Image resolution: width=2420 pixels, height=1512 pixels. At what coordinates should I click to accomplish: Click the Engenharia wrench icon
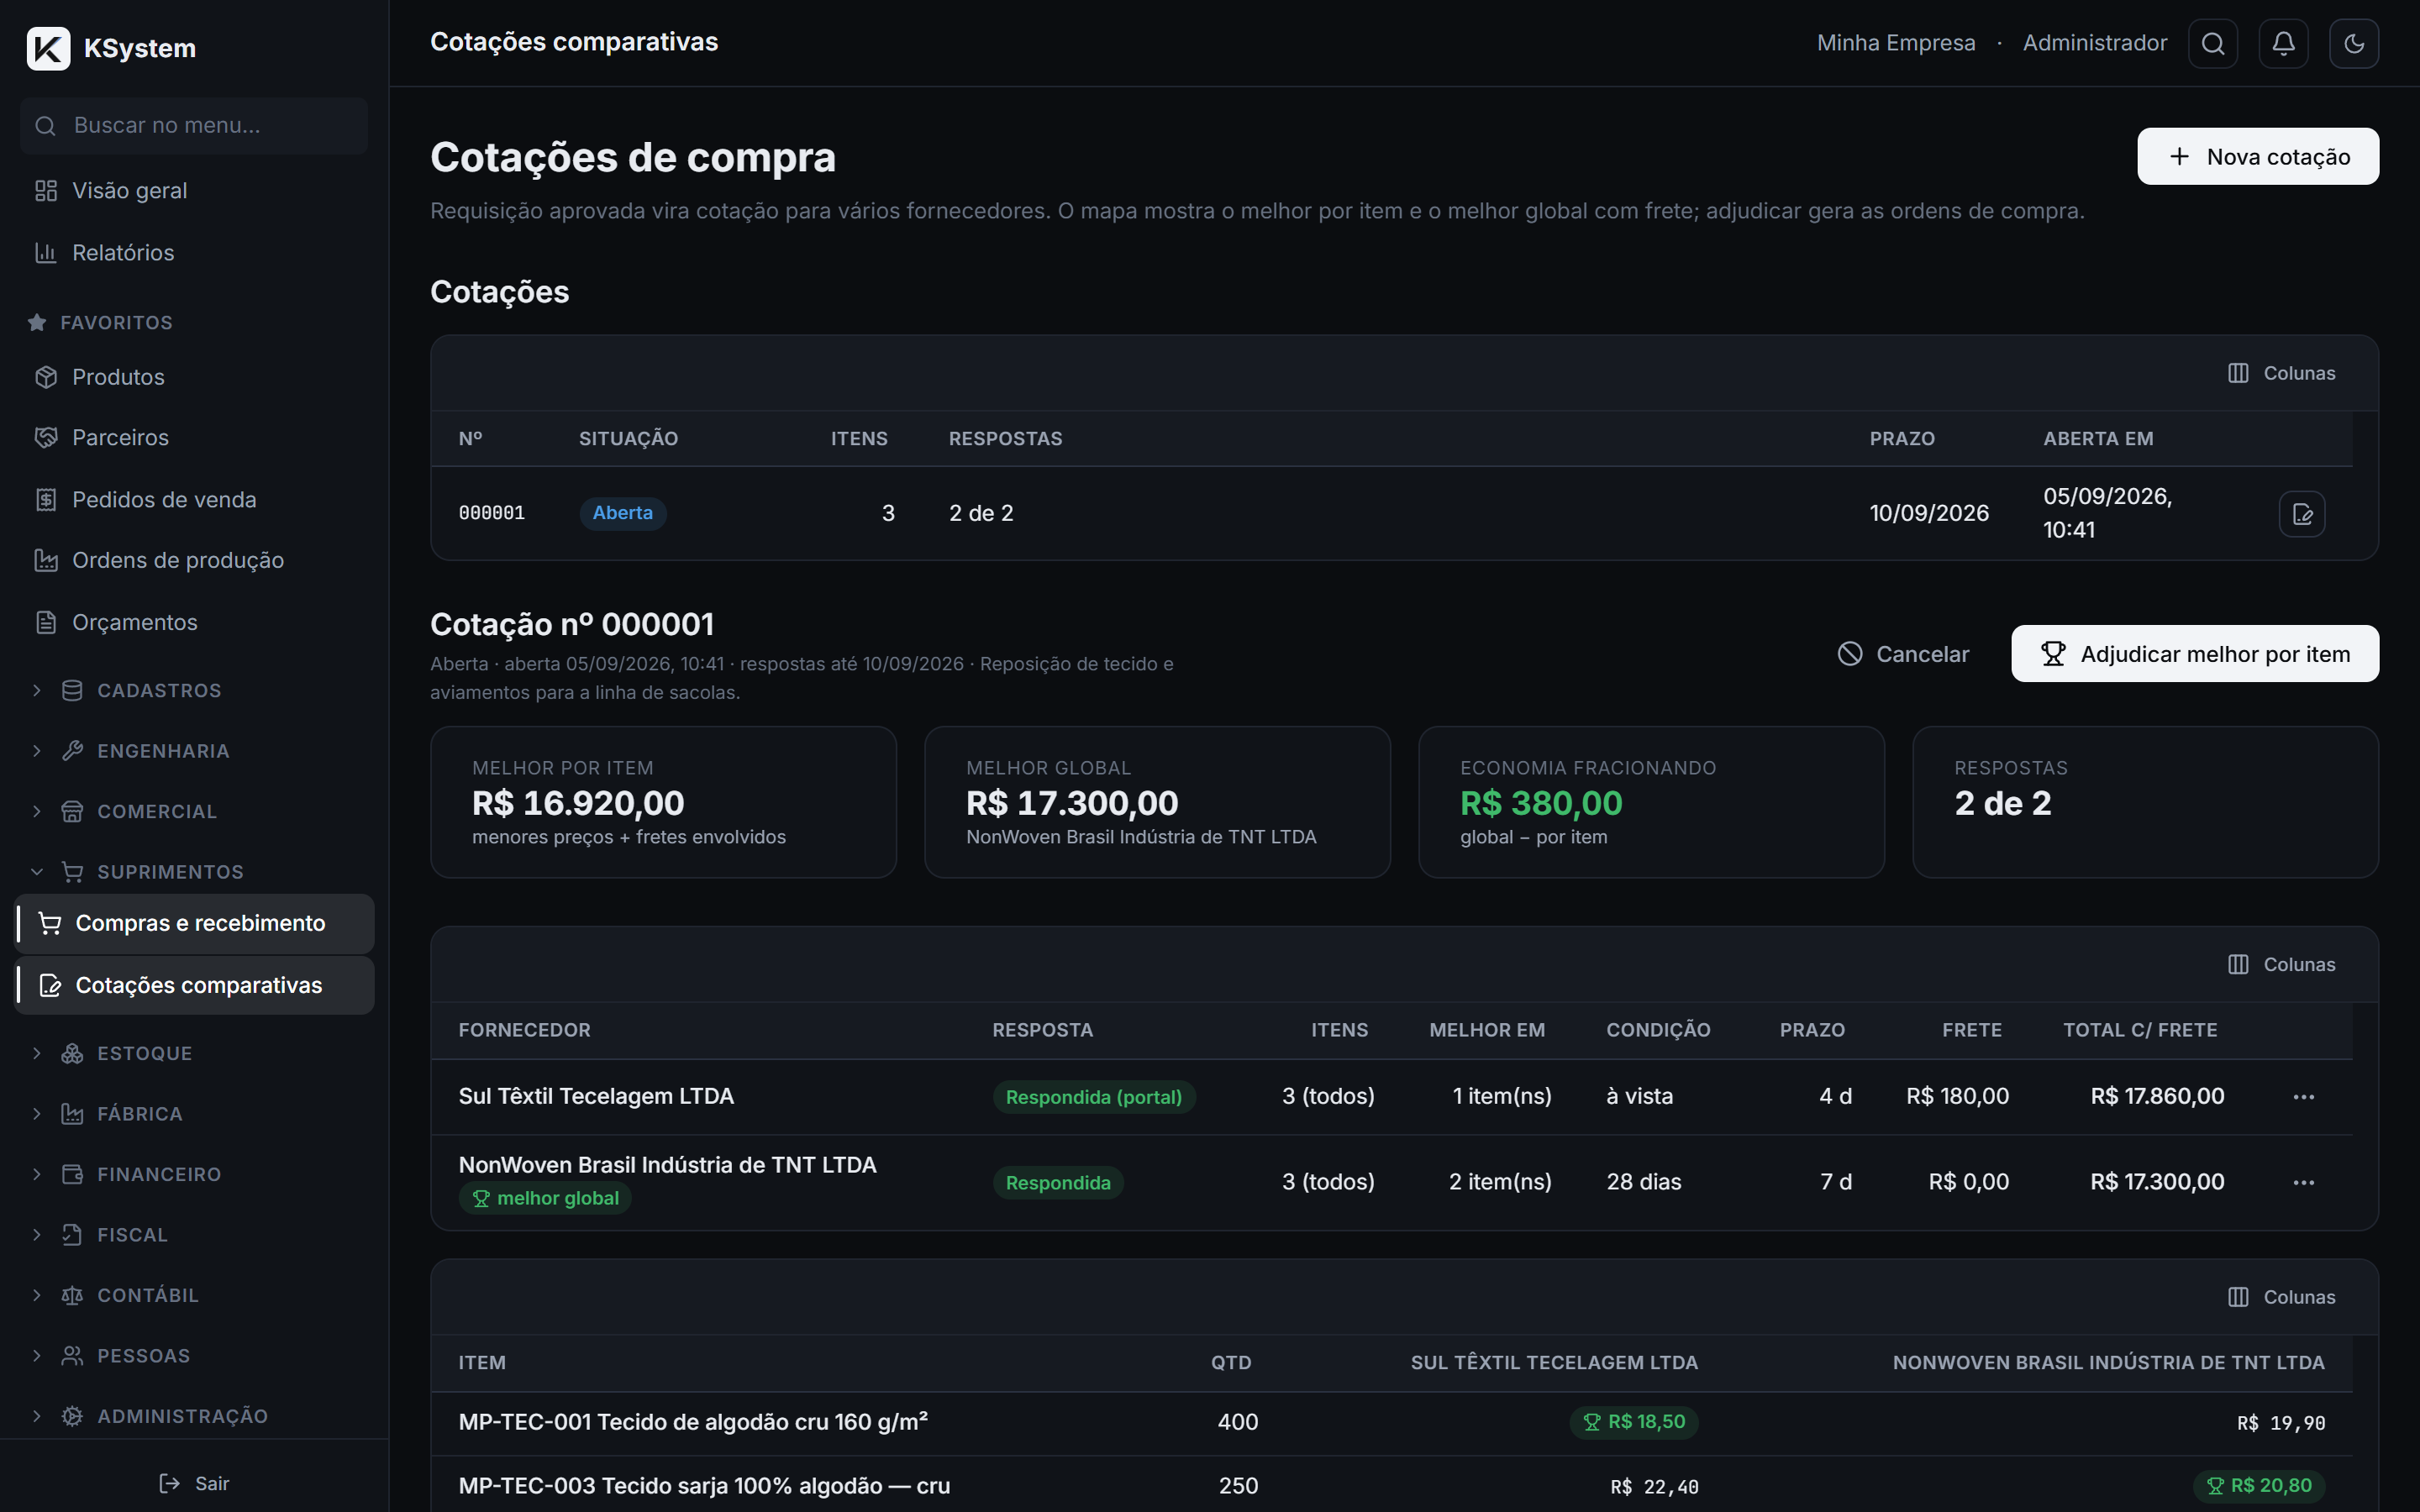tap(72, 751)
